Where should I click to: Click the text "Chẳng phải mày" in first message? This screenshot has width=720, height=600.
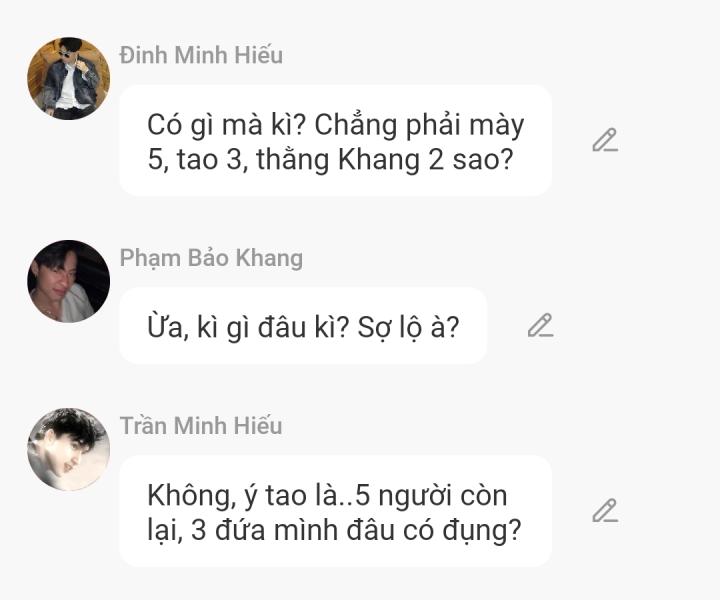coord(419,125)
